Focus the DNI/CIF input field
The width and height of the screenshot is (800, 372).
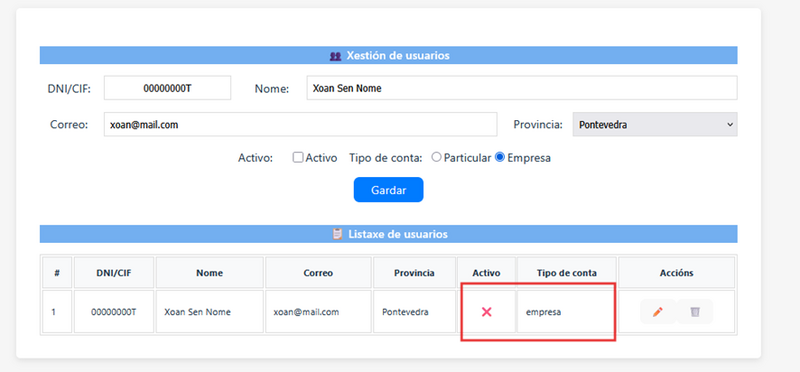(x=167, y=88)
